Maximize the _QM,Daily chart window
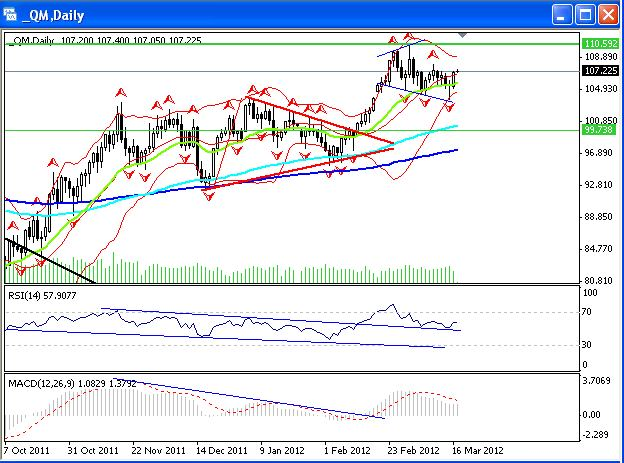 585,15
